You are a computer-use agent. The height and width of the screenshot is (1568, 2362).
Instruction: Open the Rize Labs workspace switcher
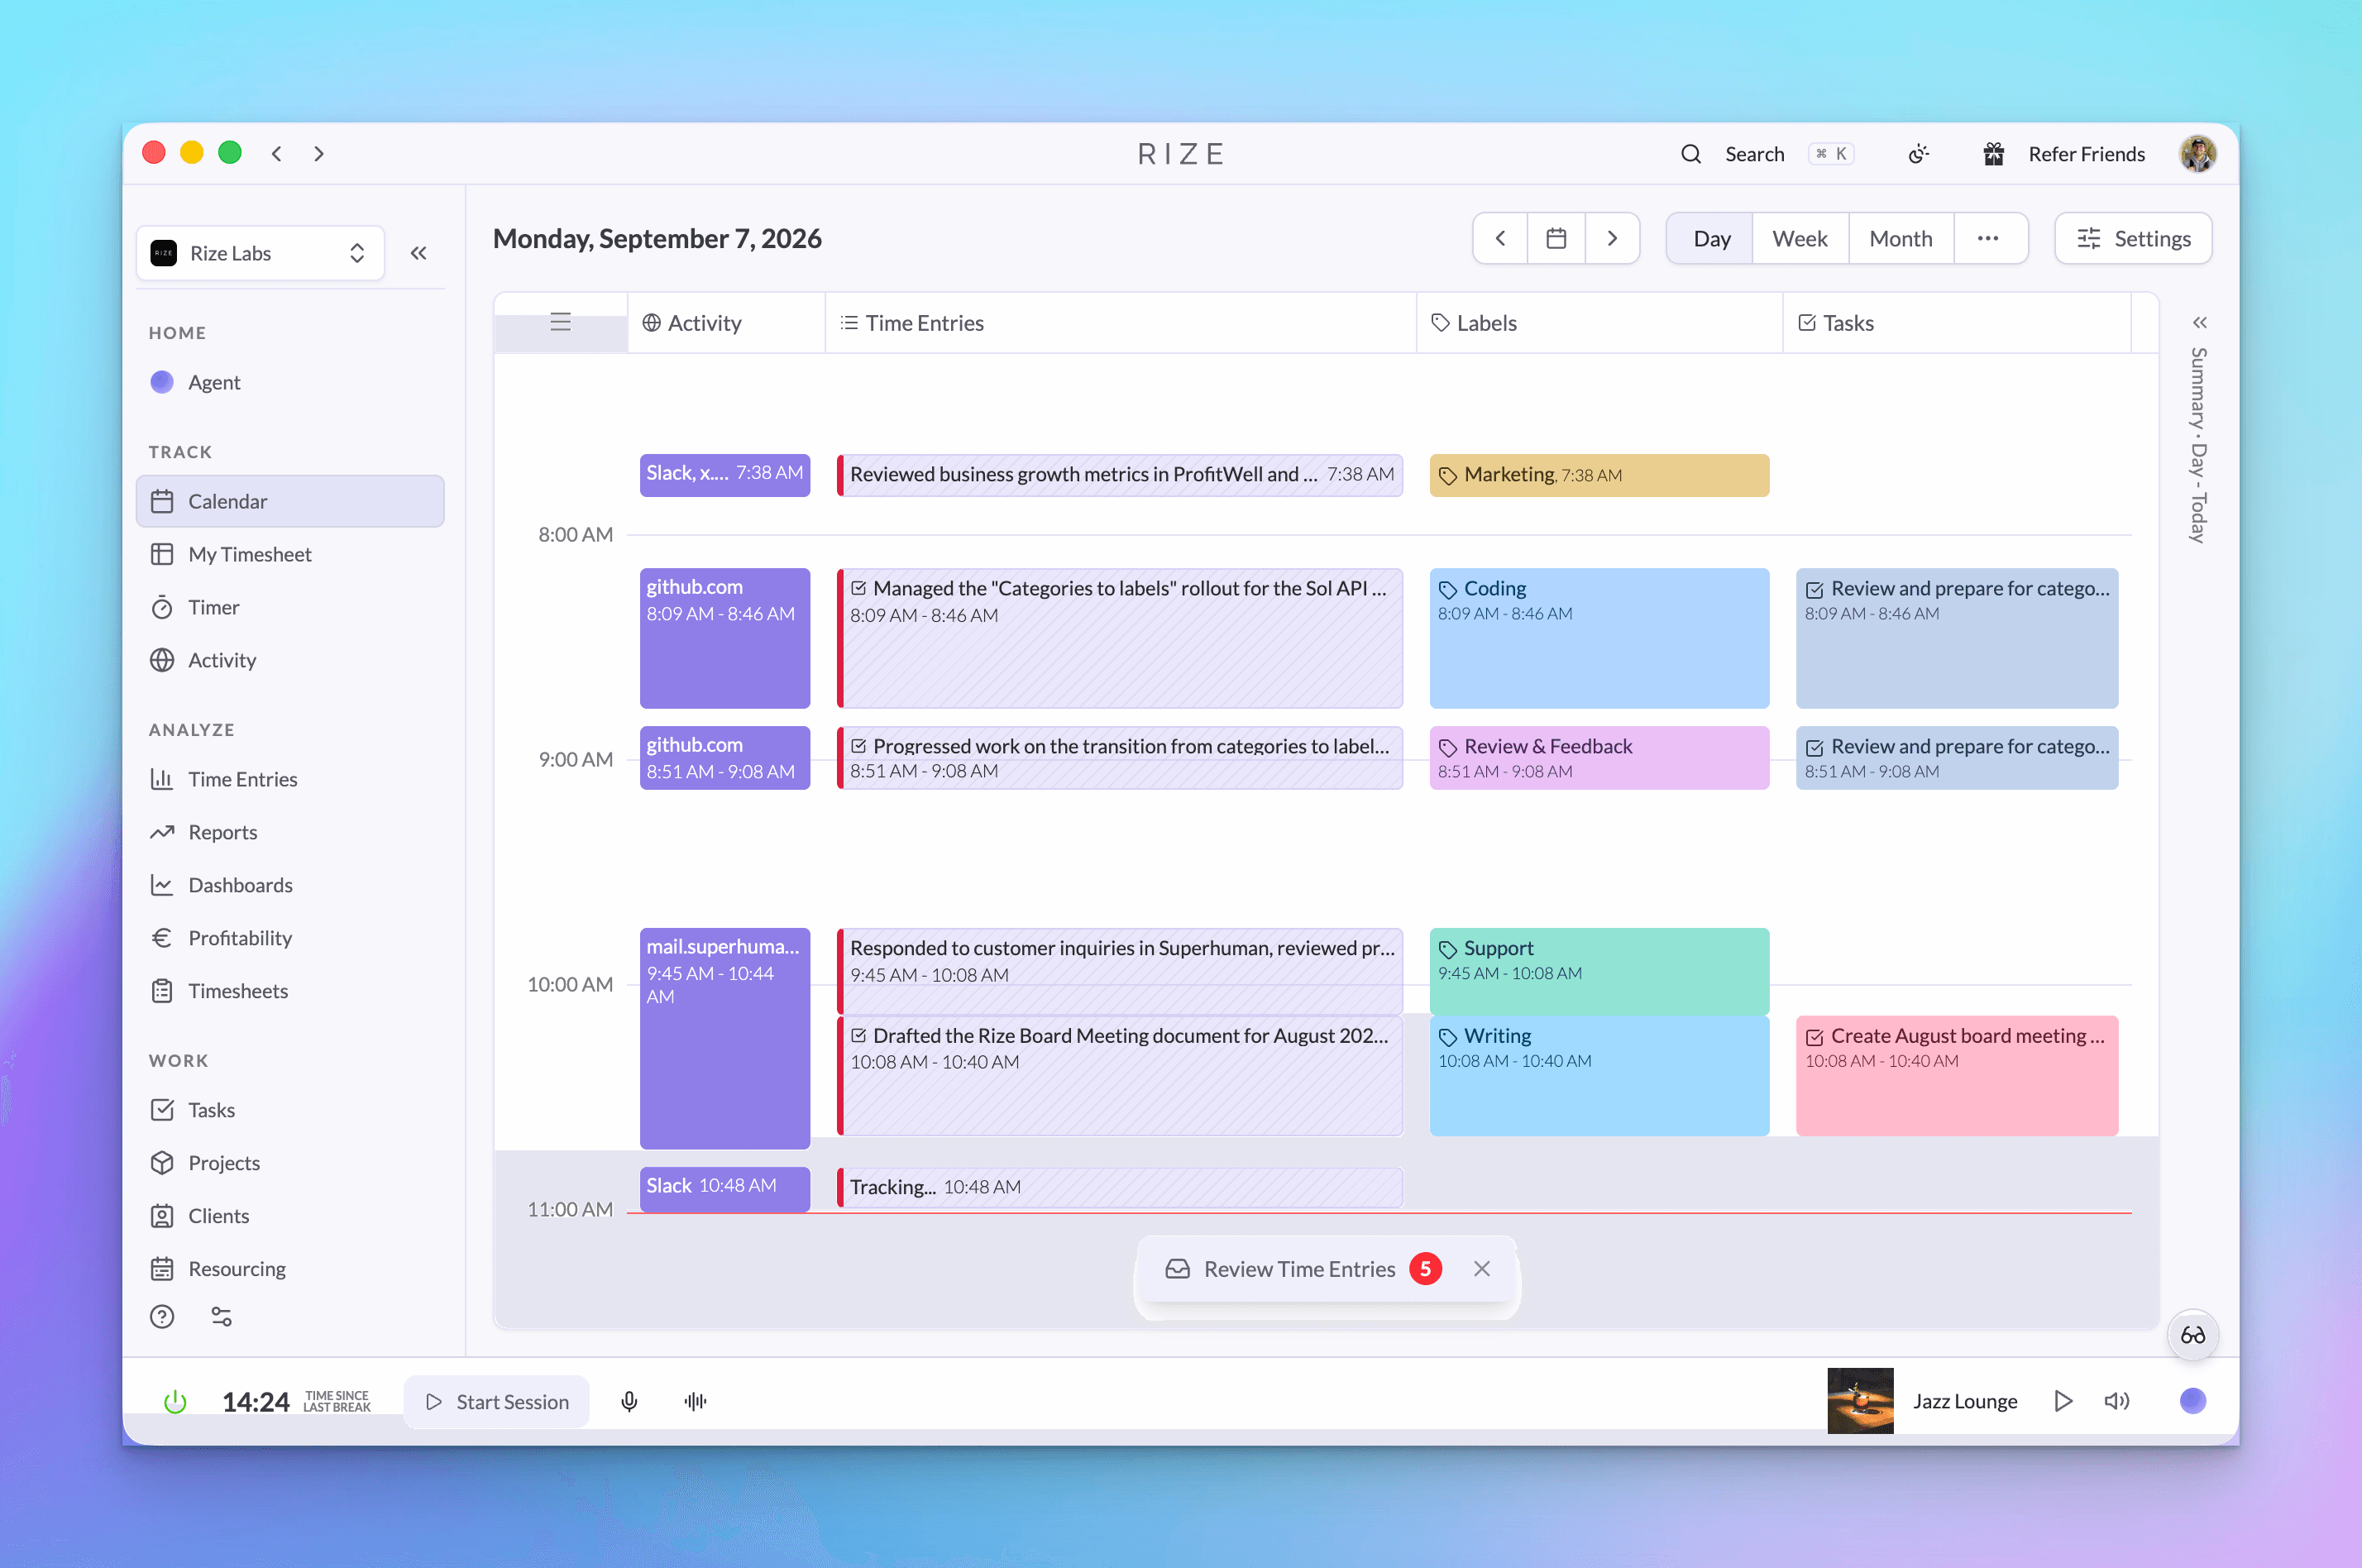click(260, 253)
